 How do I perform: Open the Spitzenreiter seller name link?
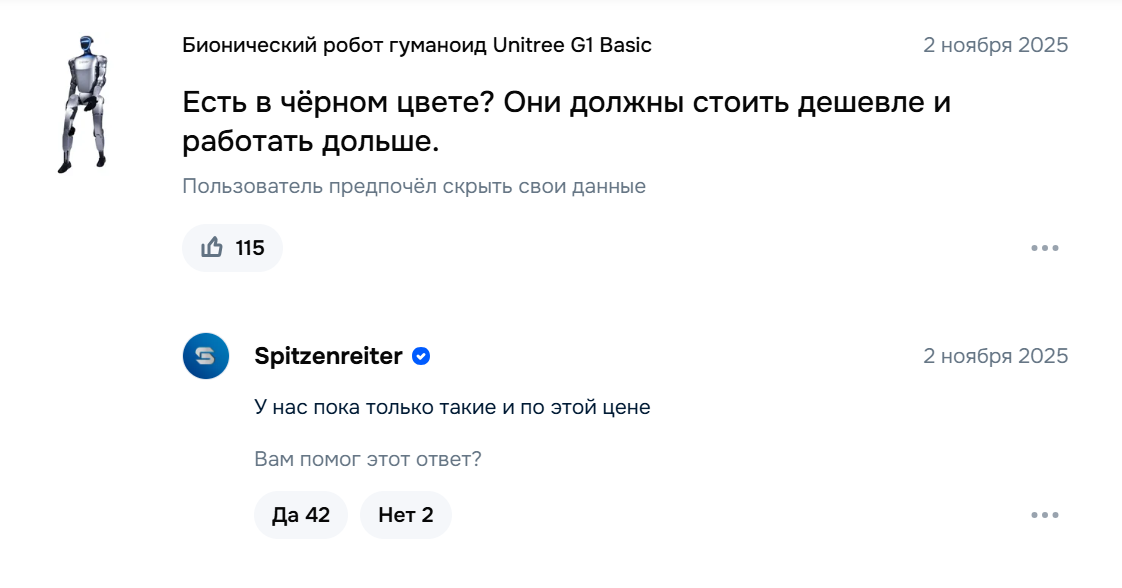click(x=329, y=356)
